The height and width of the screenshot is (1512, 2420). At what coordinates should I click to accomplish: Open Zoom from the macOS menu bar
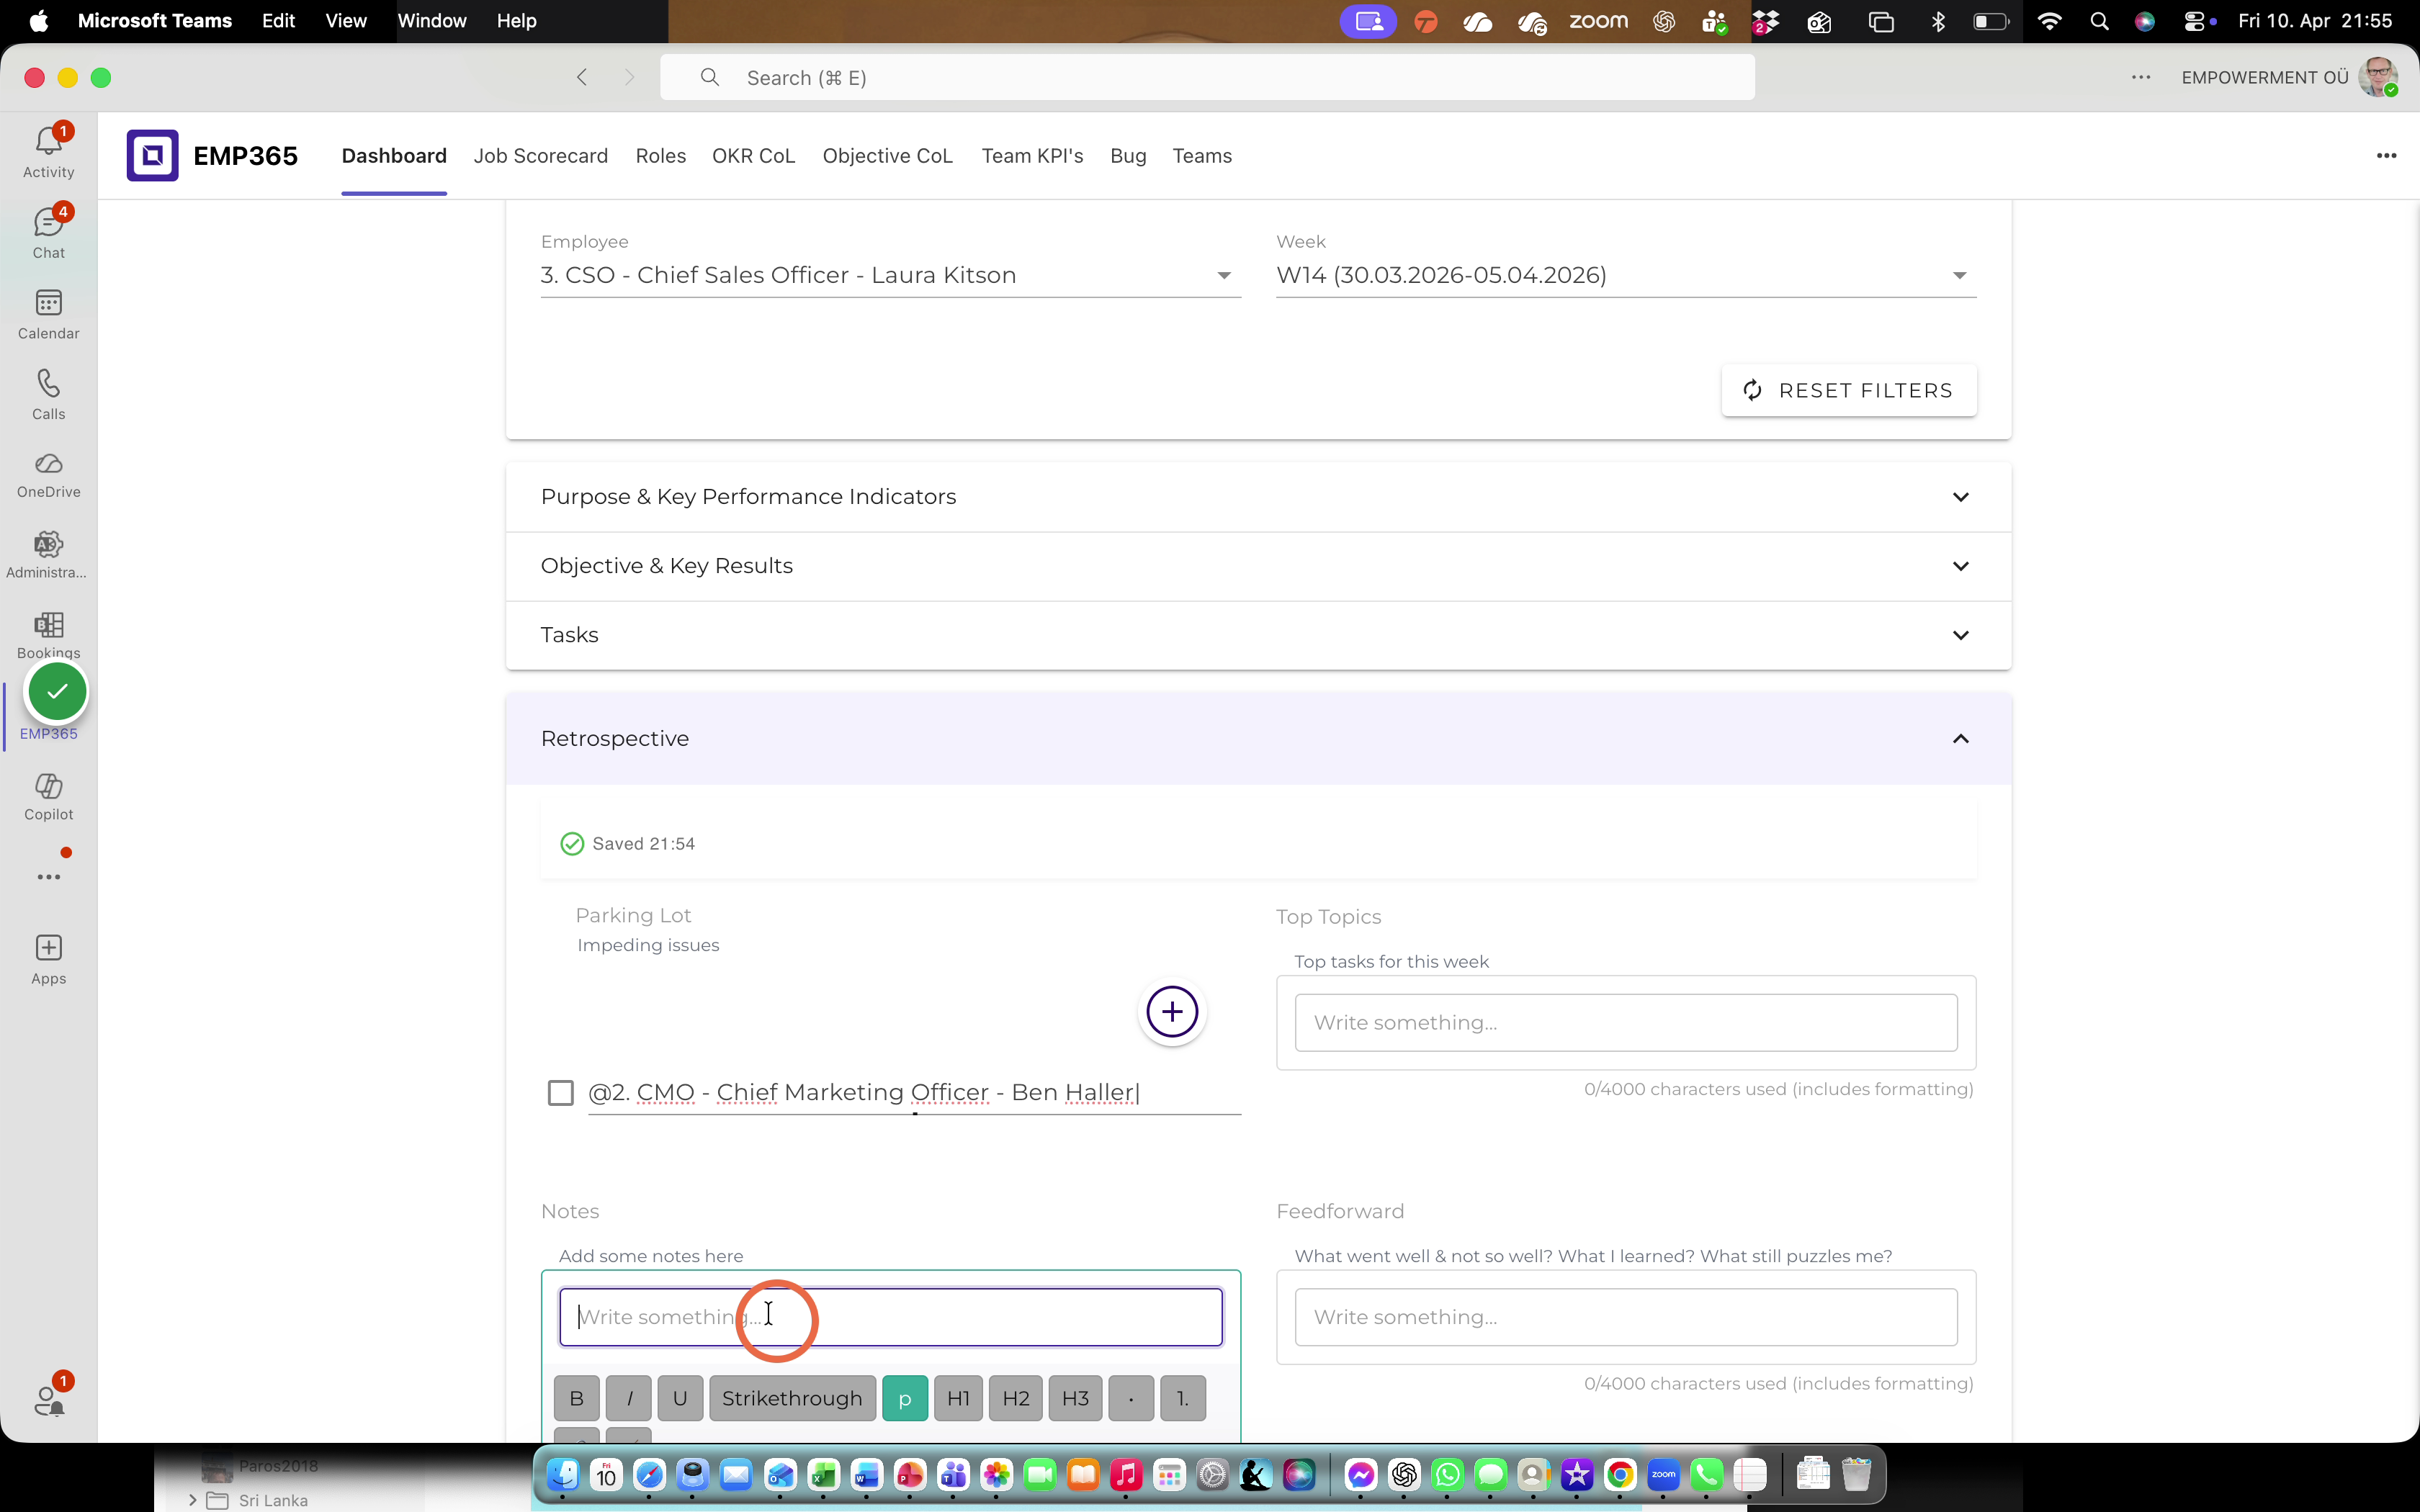pos(1598,21)
